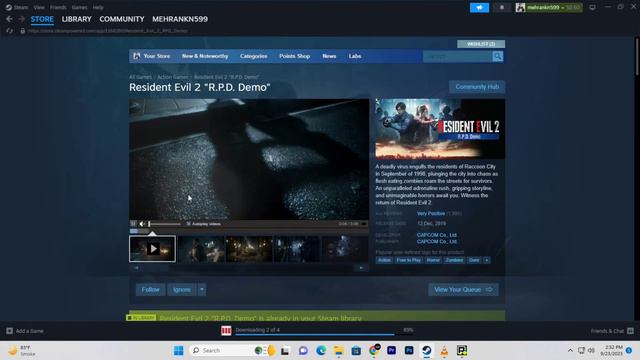Image resolution: width=640 pixels, height=360 pixels.
Task: Open the View menu
Action: (x=39, y=7)
